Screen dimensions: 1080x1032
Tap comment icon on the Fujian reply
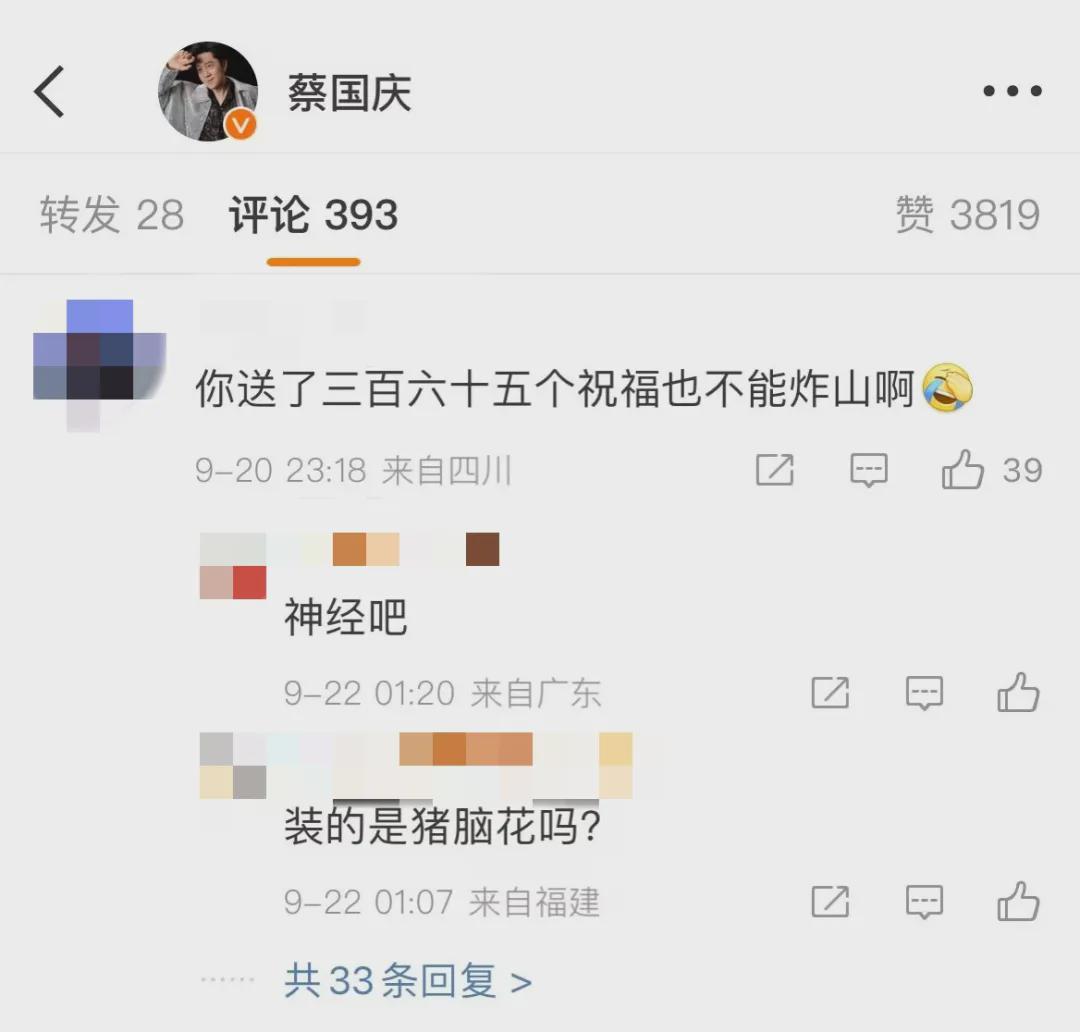click(924, 902)
